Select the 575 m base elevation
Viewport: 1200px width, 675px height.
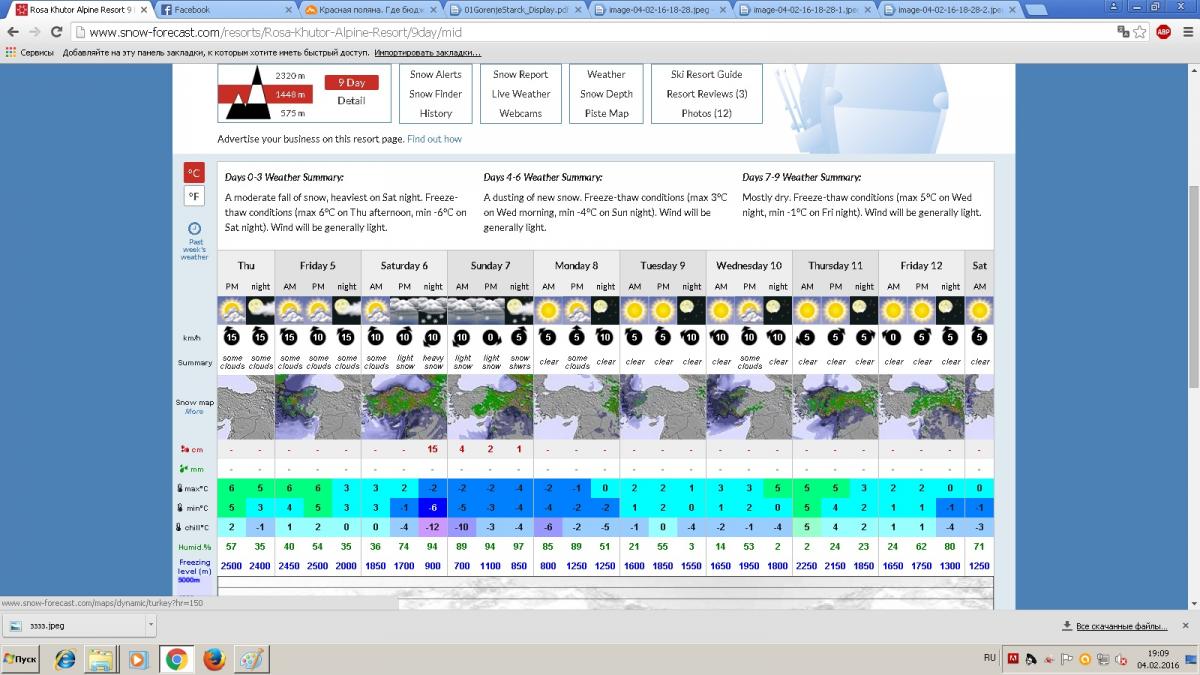tap(292, 113)
